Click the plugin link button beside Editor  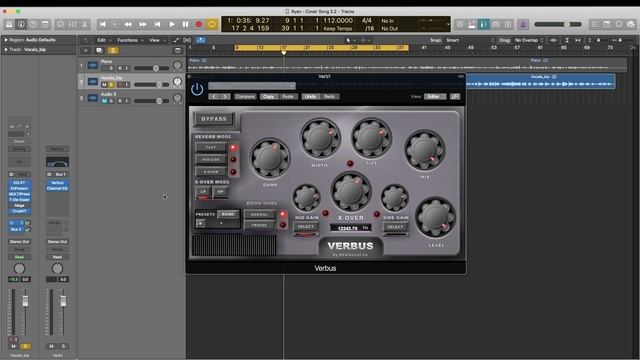[x=455, y=97]
